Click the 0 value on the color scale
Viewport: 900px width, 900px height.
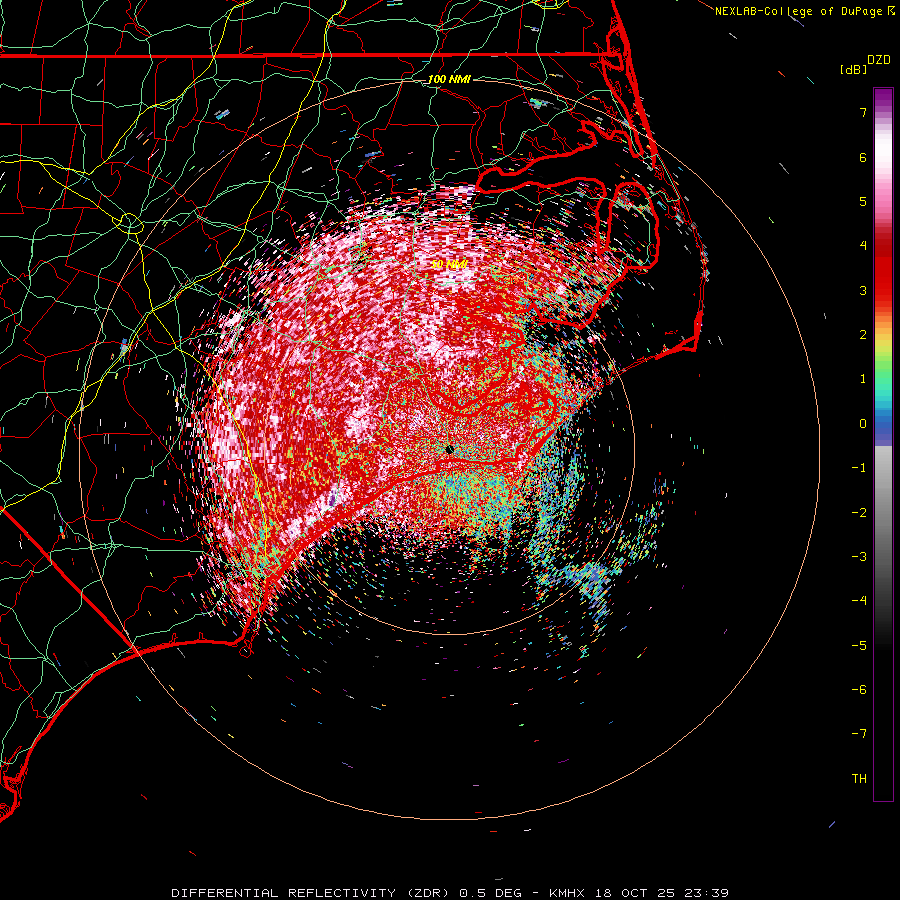click(x=863, y=424)
